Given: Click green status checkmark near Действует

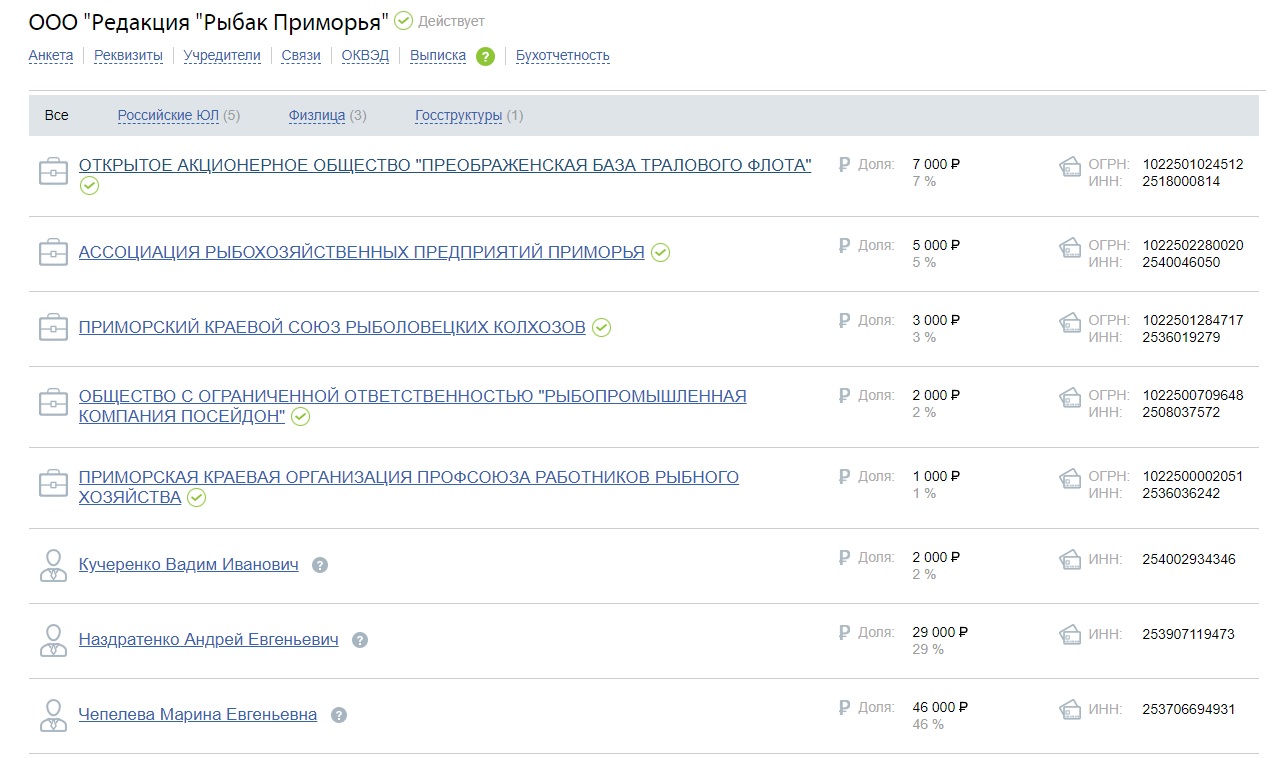Looking at the screenshot, I should (x=403, y=20).
